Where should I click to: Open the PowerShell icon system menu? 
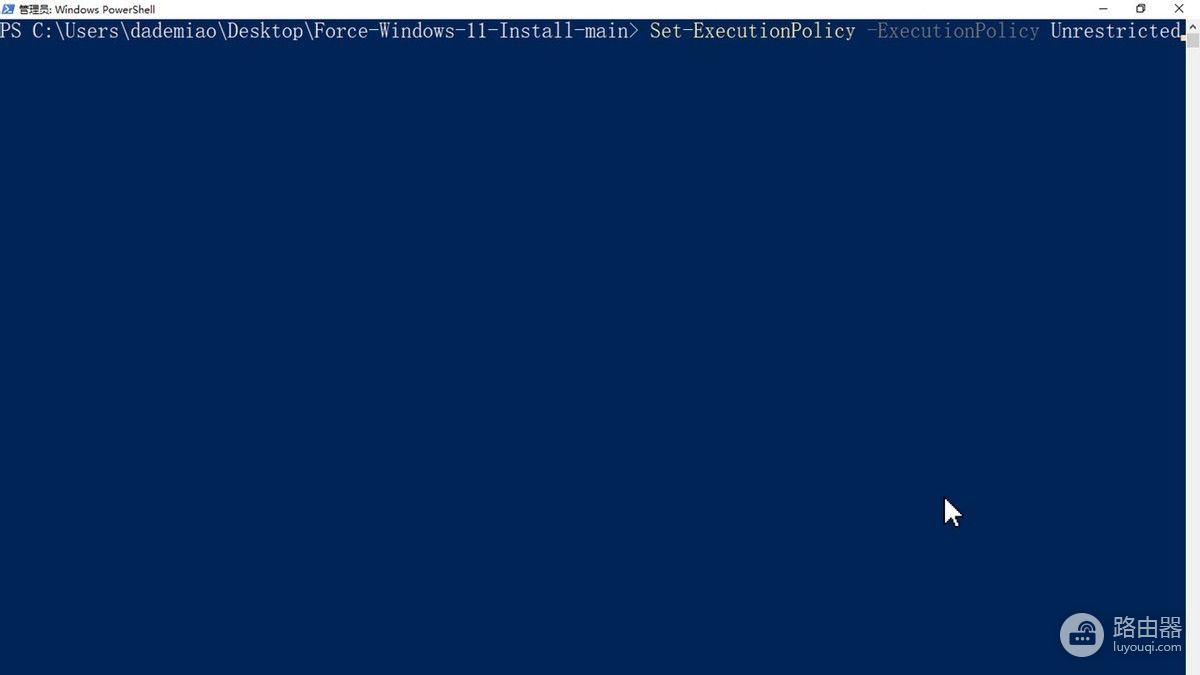pos(8,9)
